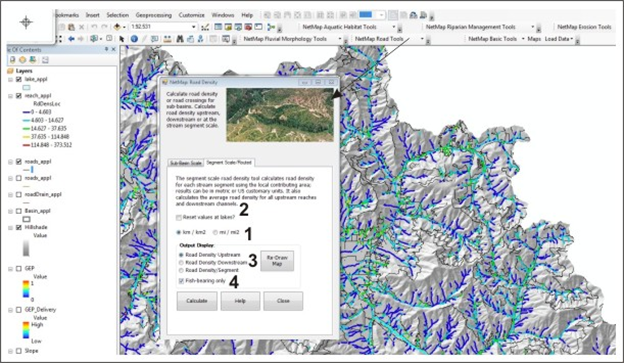Click the HTML Popup tool icon
Image resolution: width=624 pixels, height=363 pixels.
[x=155, y=39]
